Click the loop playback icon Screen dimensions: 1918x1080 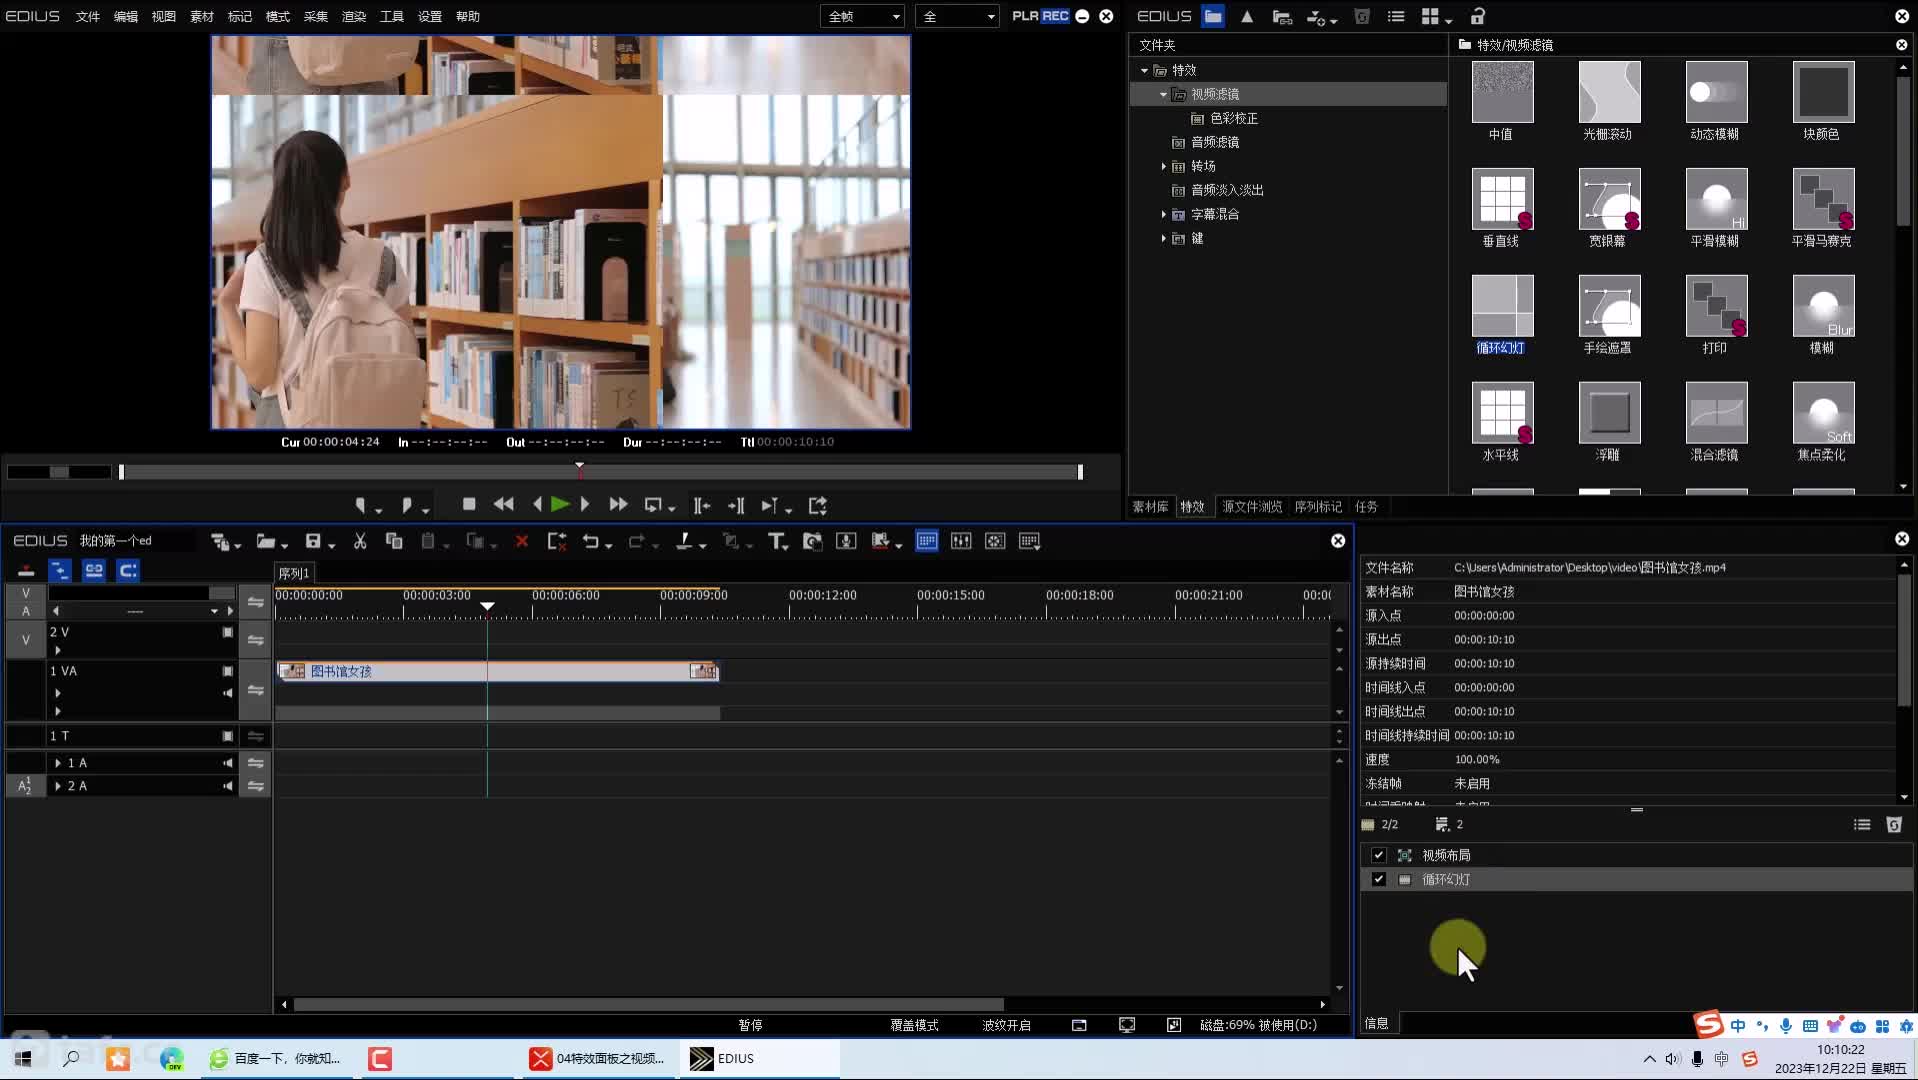653,505
